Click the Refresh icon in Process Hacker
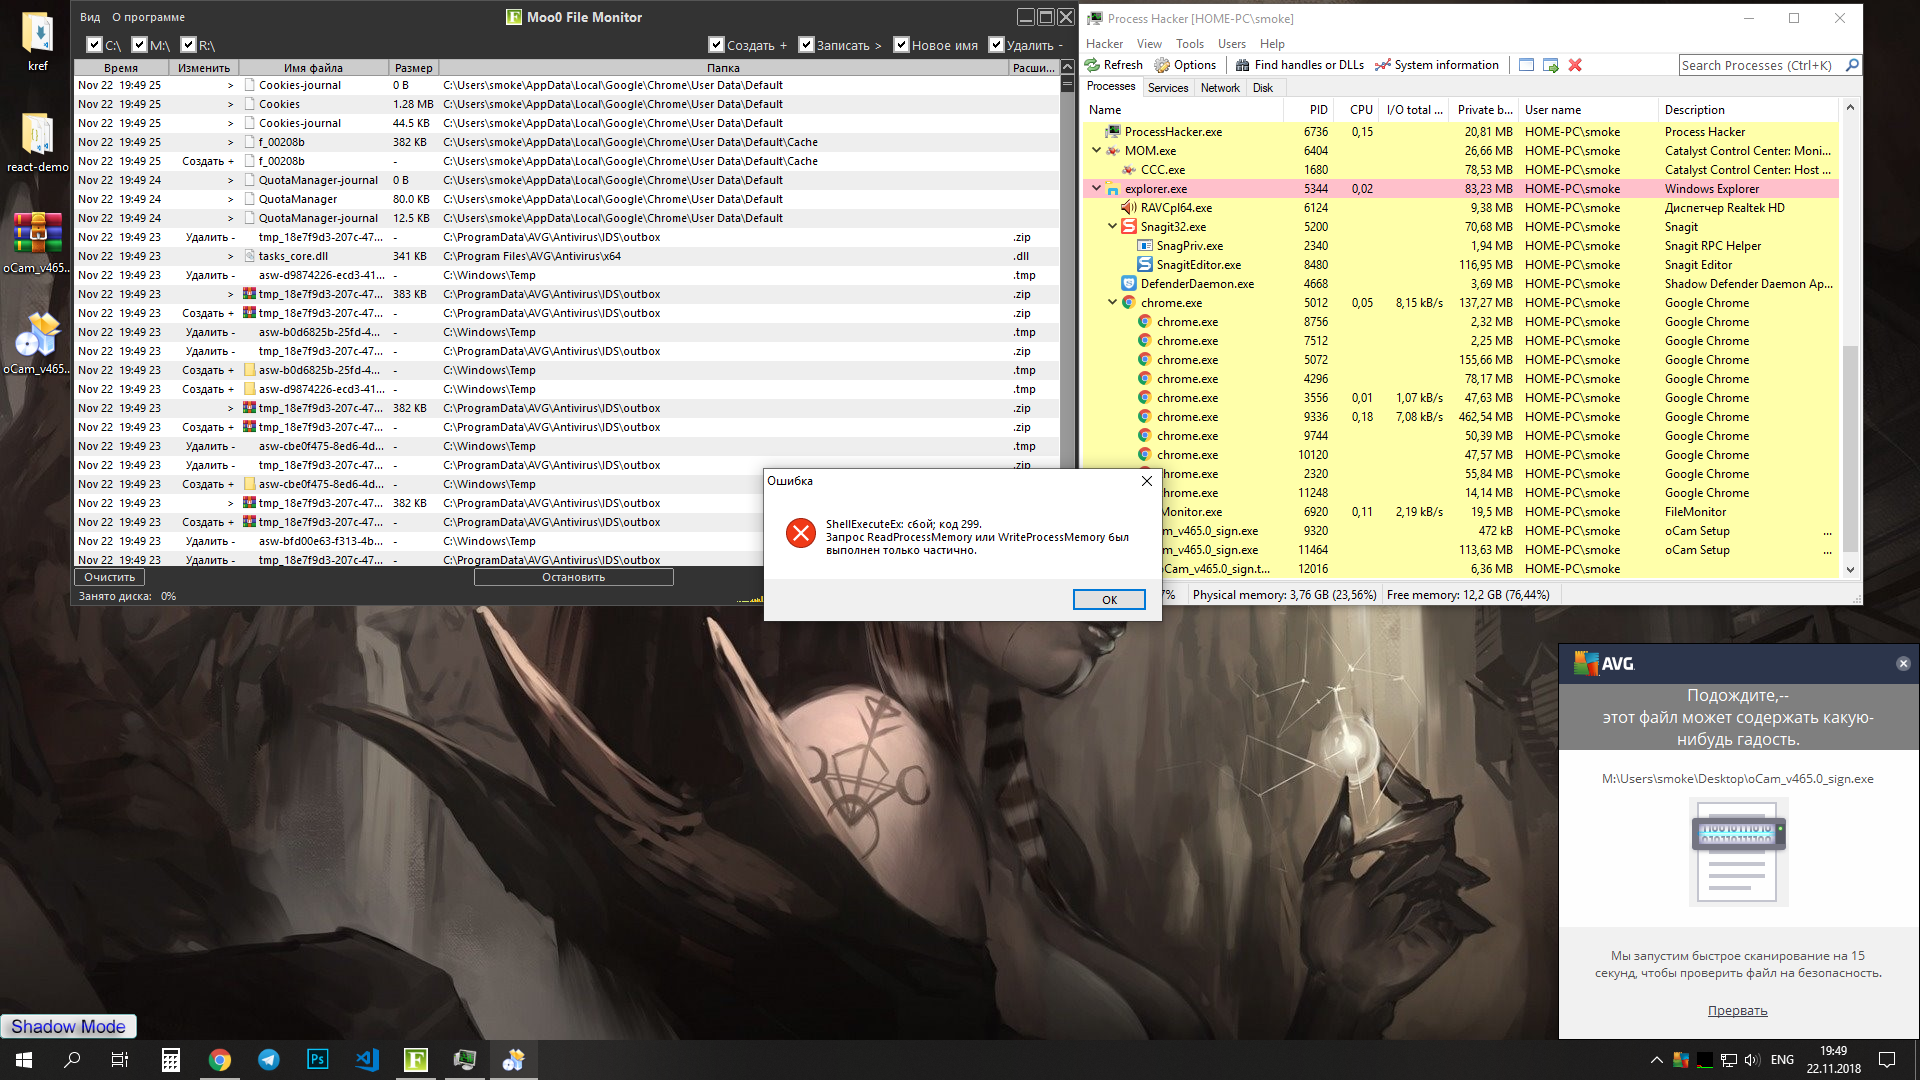The width and height of the screenshot is (1920, 1080). pyautogui.click(x=1094, y=65)
